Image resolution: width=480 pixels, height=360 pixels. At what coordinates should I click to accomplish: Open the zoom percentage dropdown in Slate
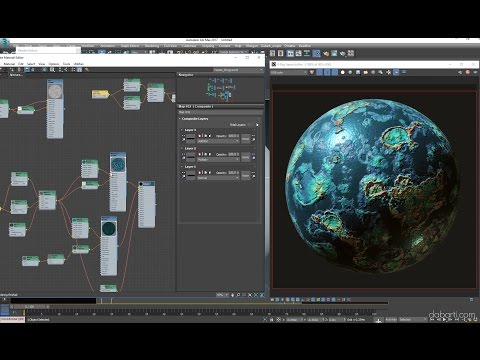222,295
